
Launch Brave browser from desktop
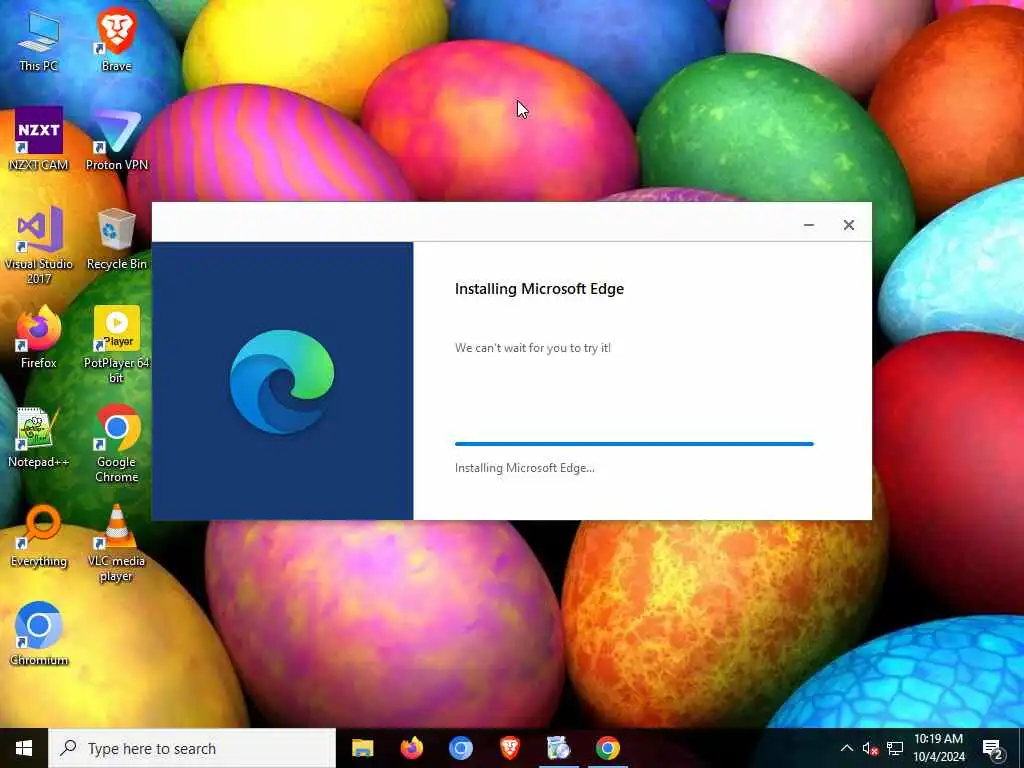116,40
